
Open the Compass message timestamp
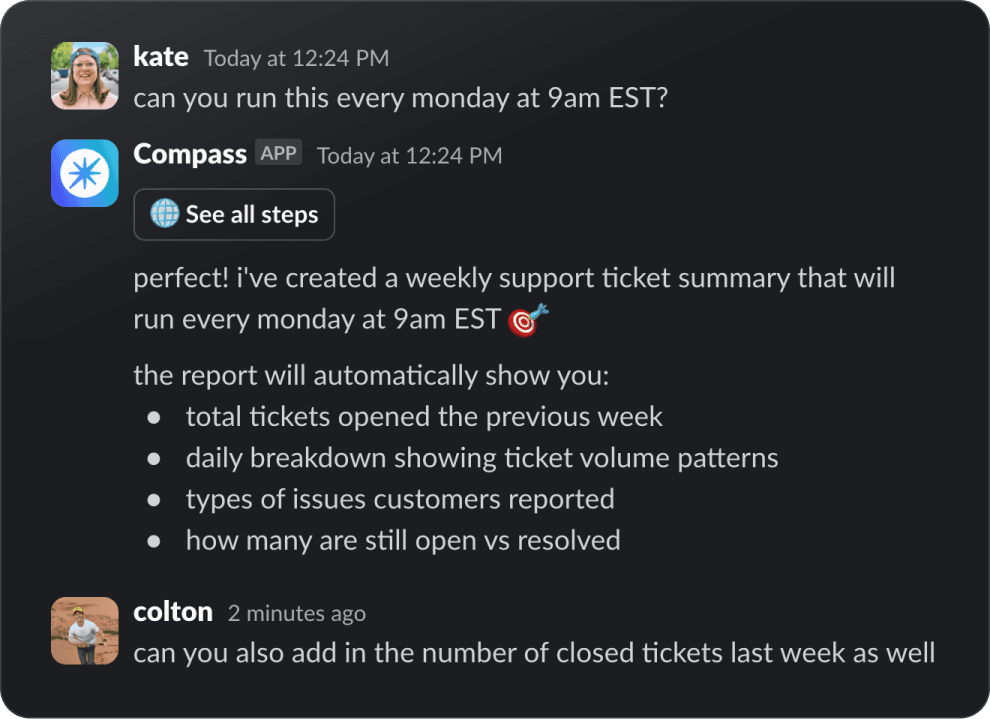[409, 155]
